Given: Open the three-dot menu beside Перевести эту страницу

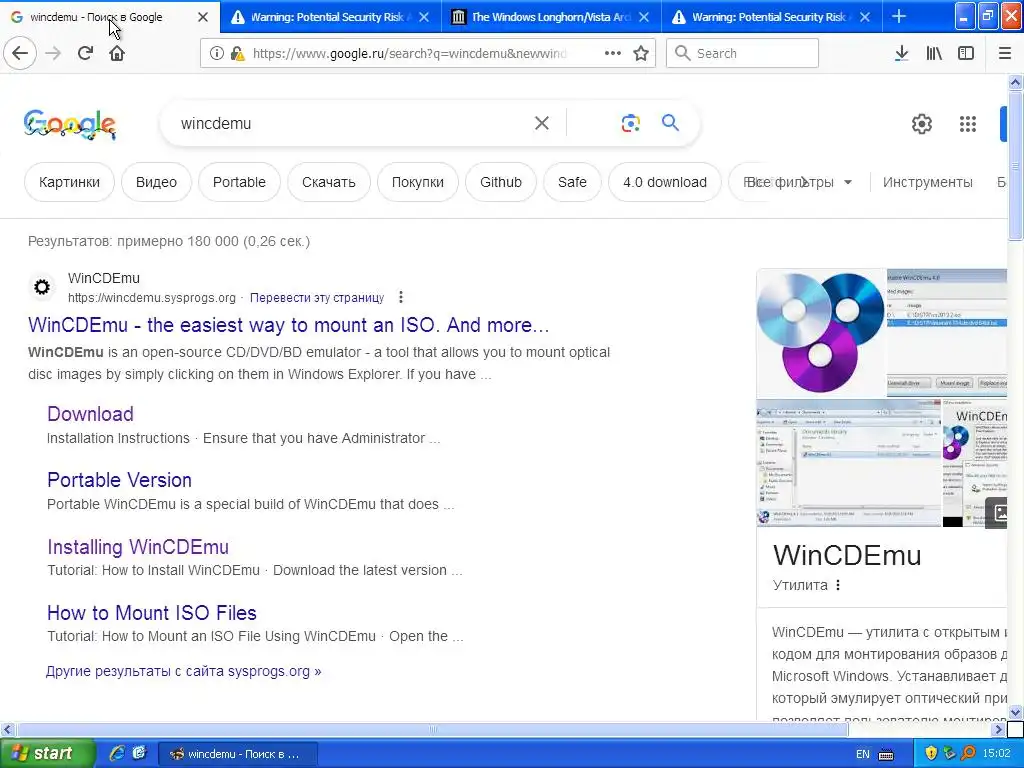Looking at the screenshot, I should (400, 297).
